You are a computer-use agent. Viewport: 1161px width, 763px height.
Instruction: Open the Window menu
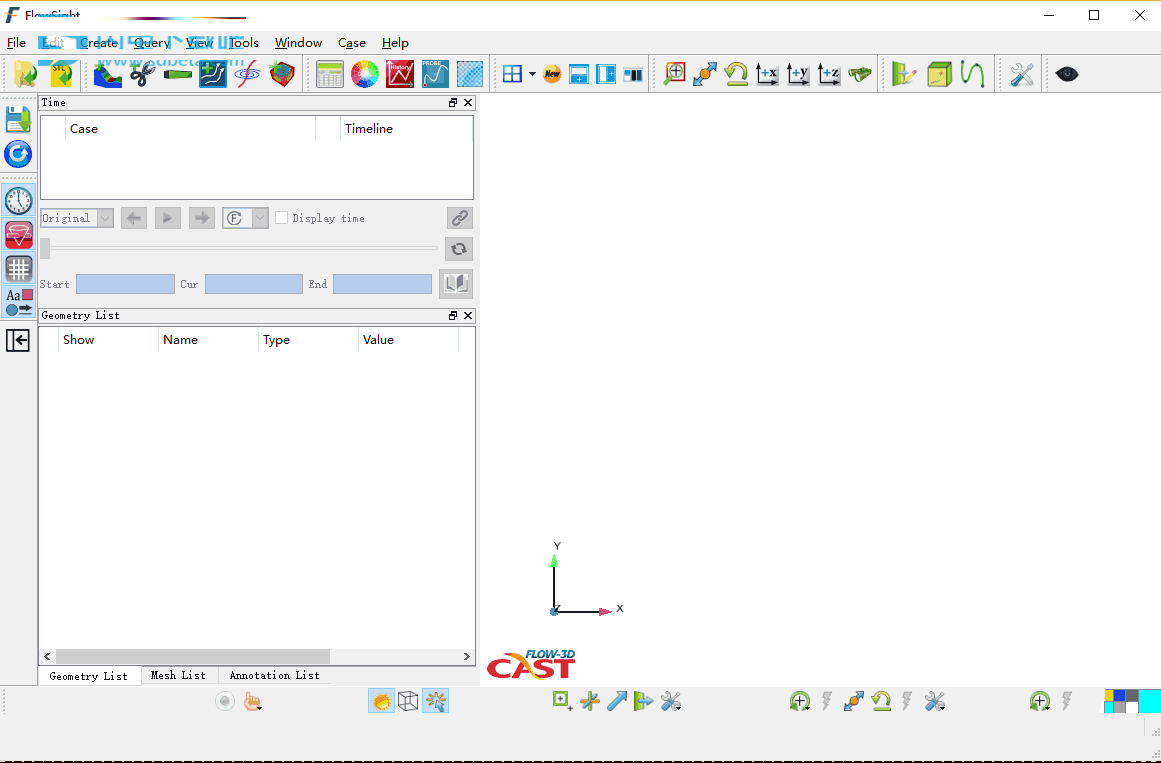pyautogui.click(x=298, y=43)
